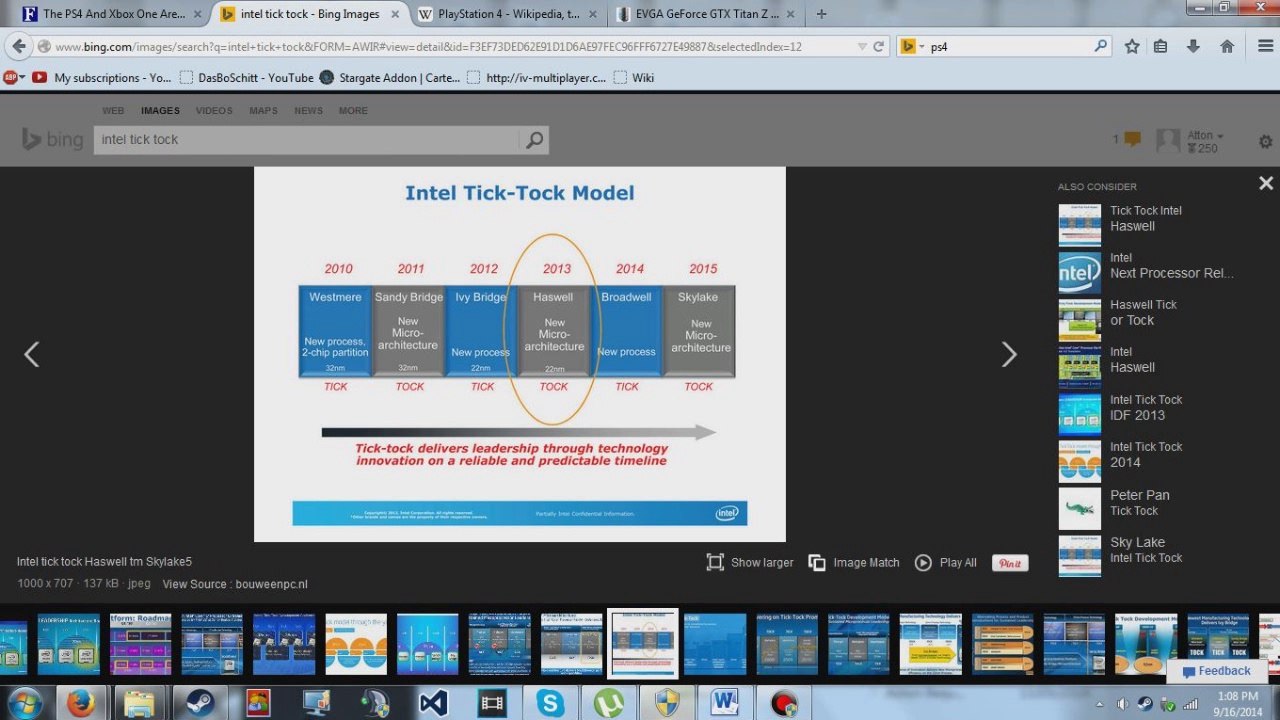The height and width of the screenshot is (720, 1280).
Task: Click the Bing logo
Action: coord(52,140)
